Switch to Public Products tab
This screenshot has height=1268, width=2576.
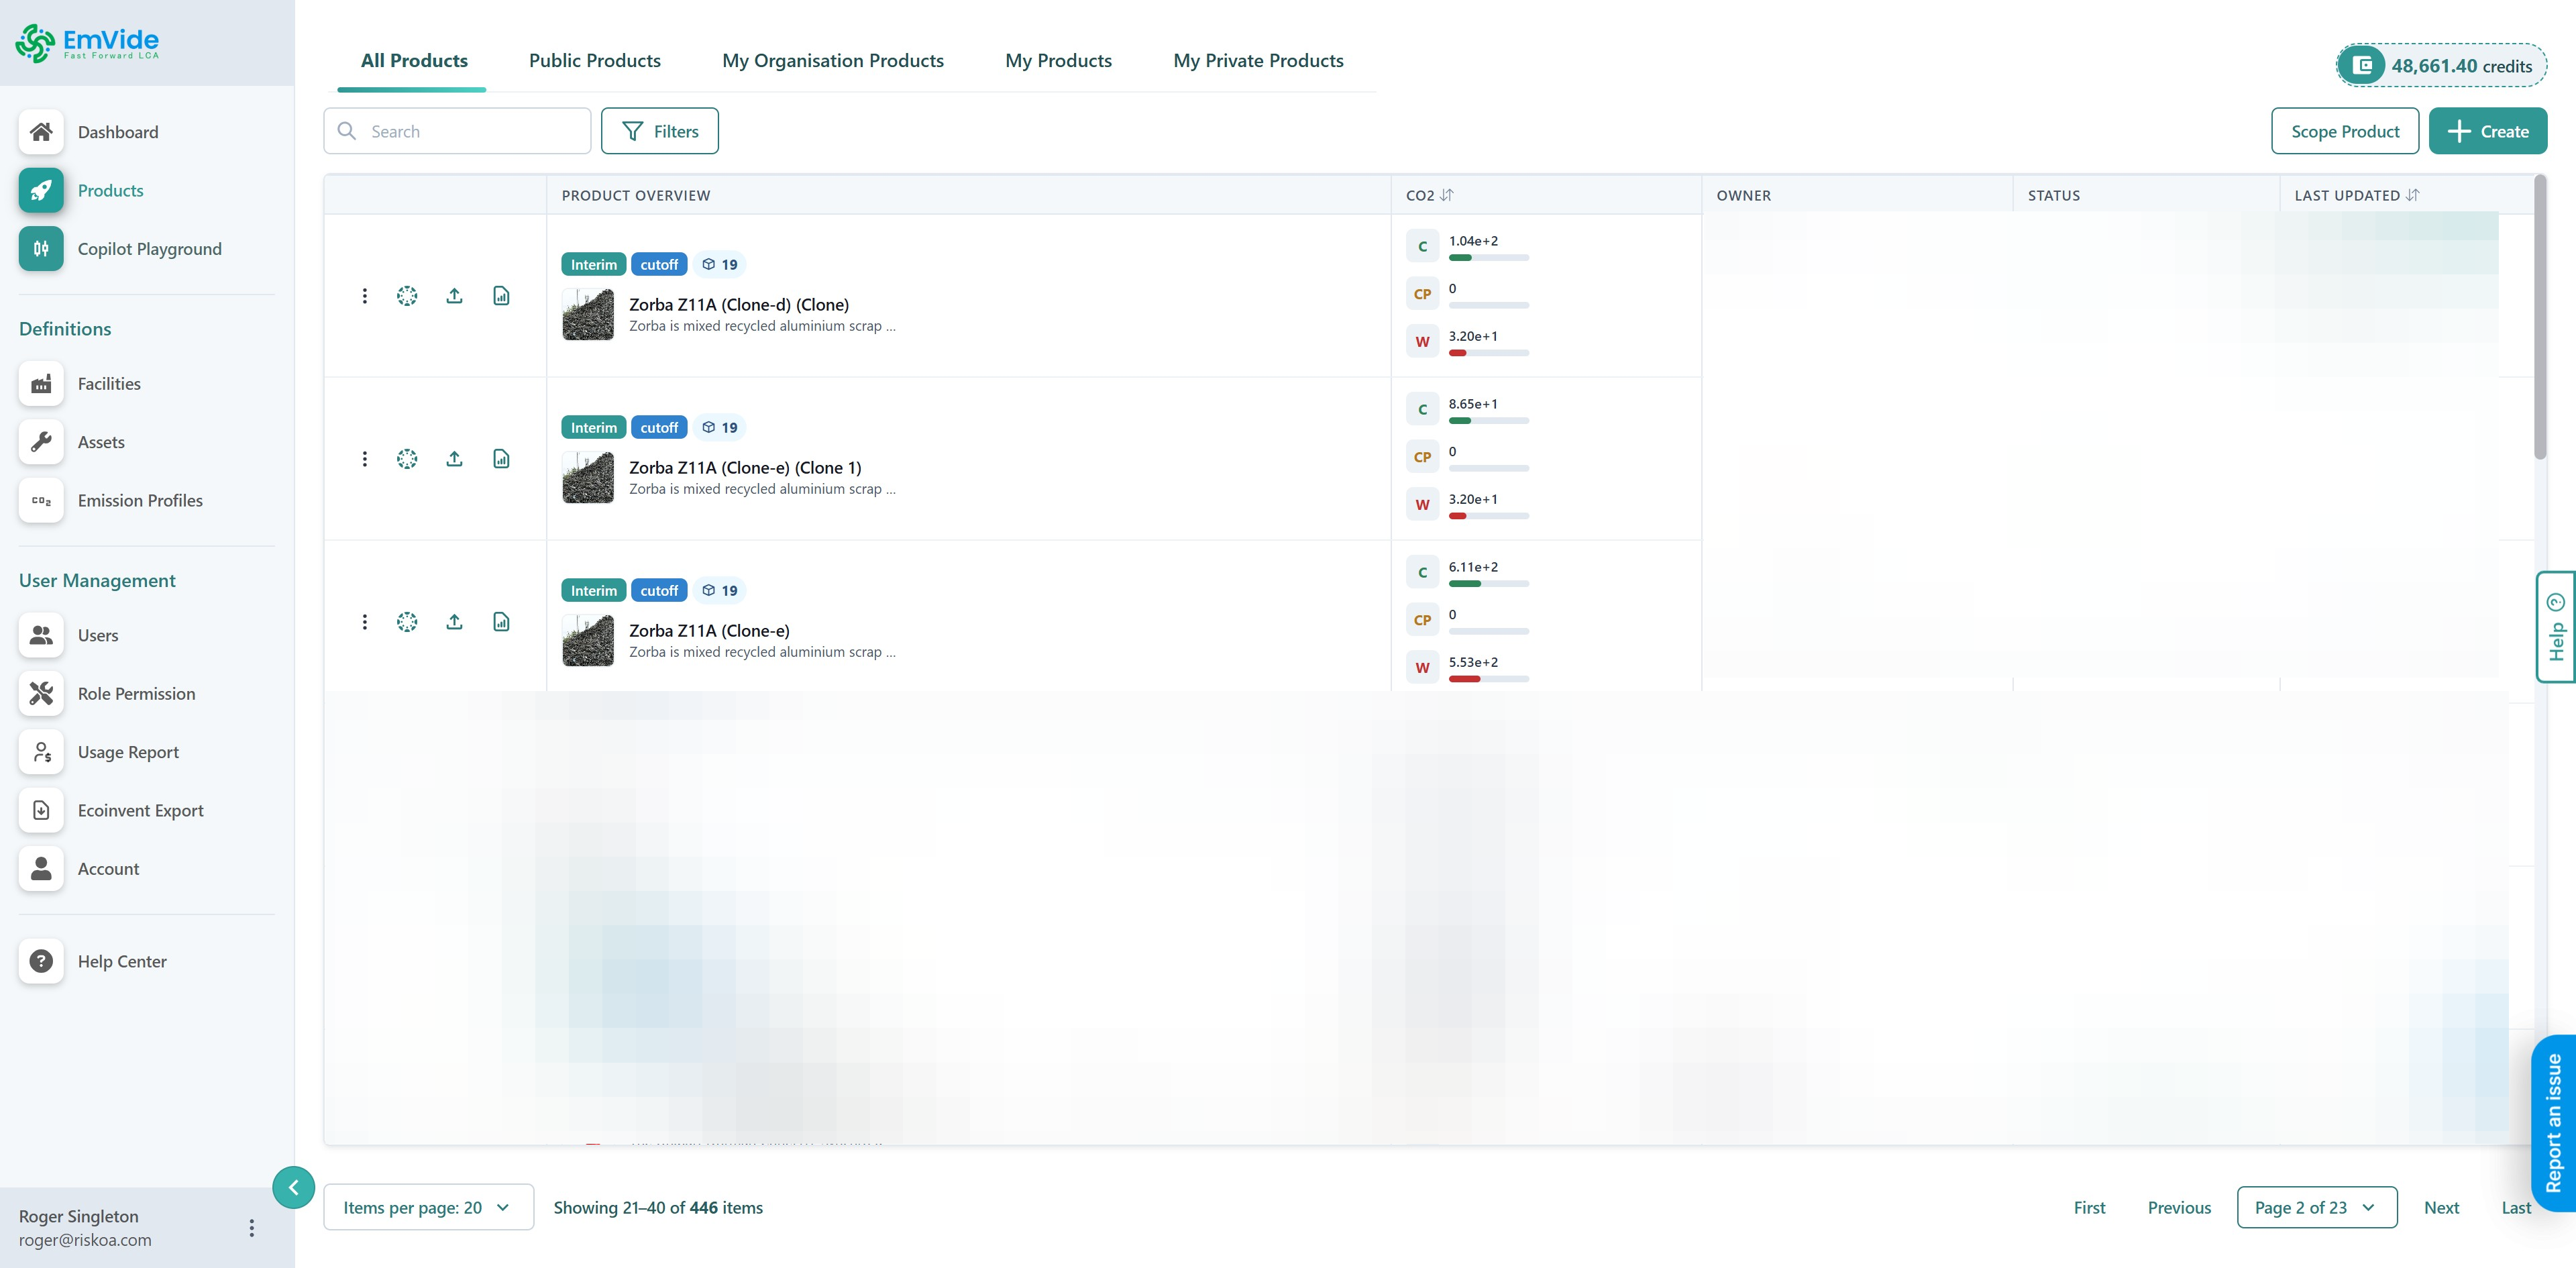coord(594,61)
